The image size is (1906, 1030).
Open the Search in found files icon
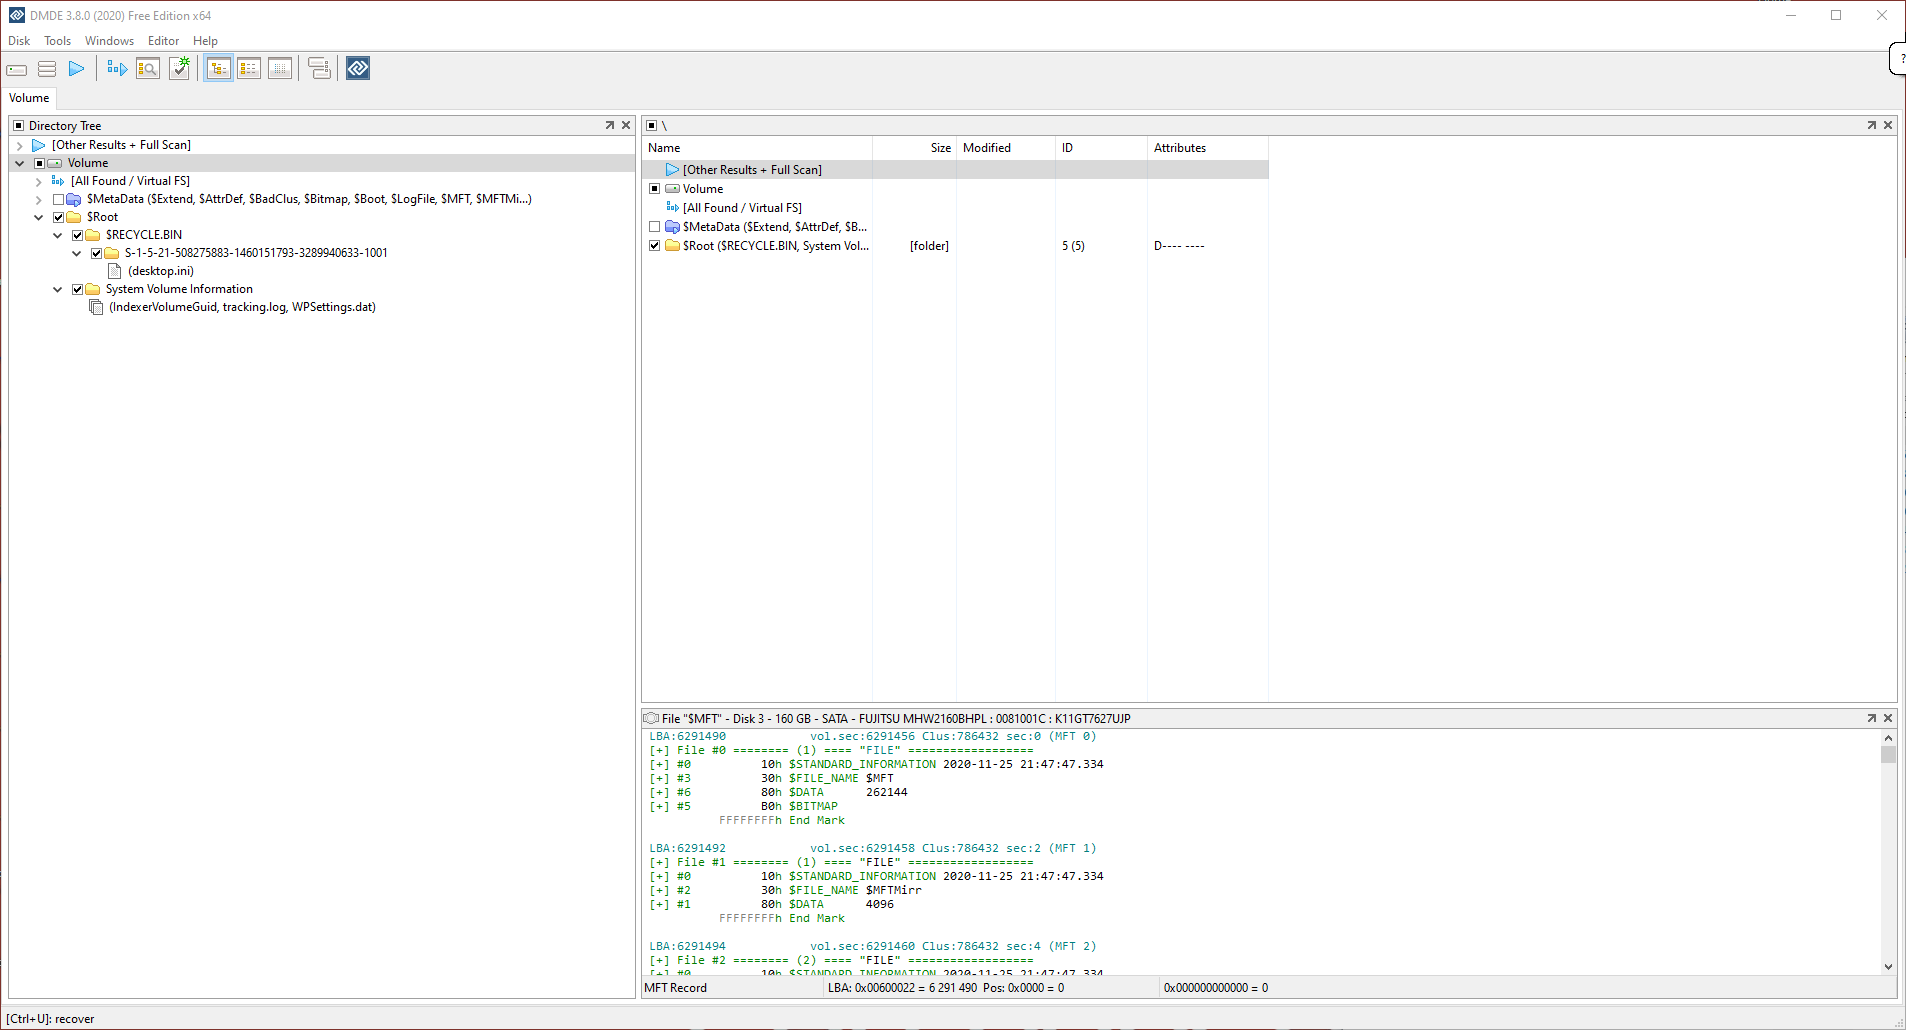pos(148,69)
